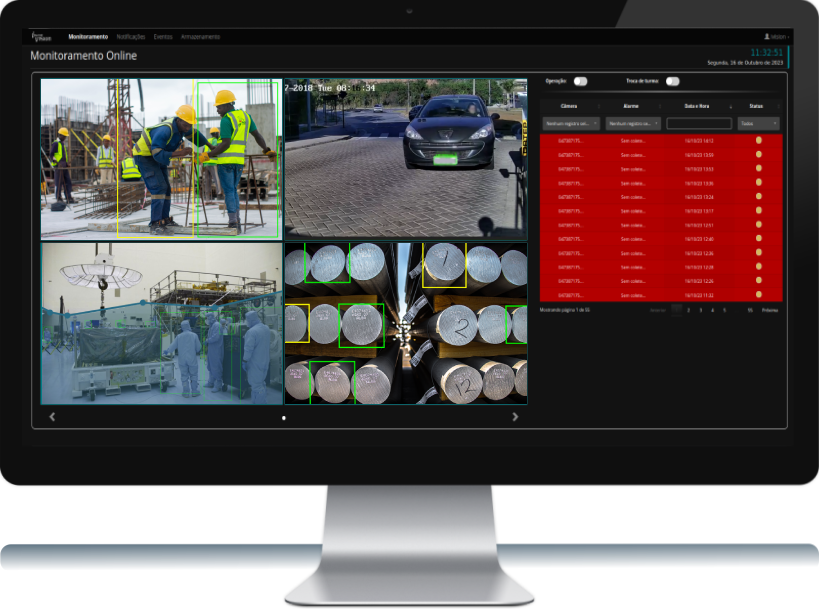Open the column menu icon beside Alarme header
This screenshot has width=819, height=609.
660,107
